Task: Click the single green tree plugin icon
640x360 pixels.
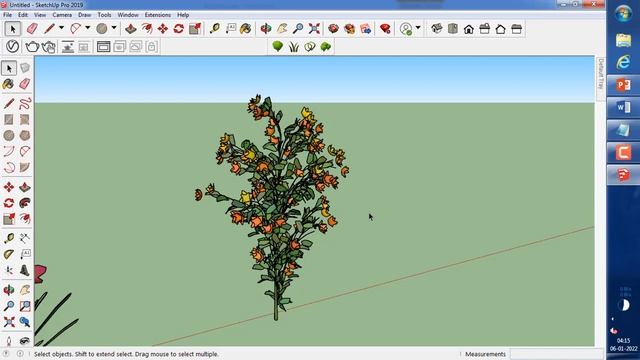Action: pyautogui.click(x=278, y=47)
